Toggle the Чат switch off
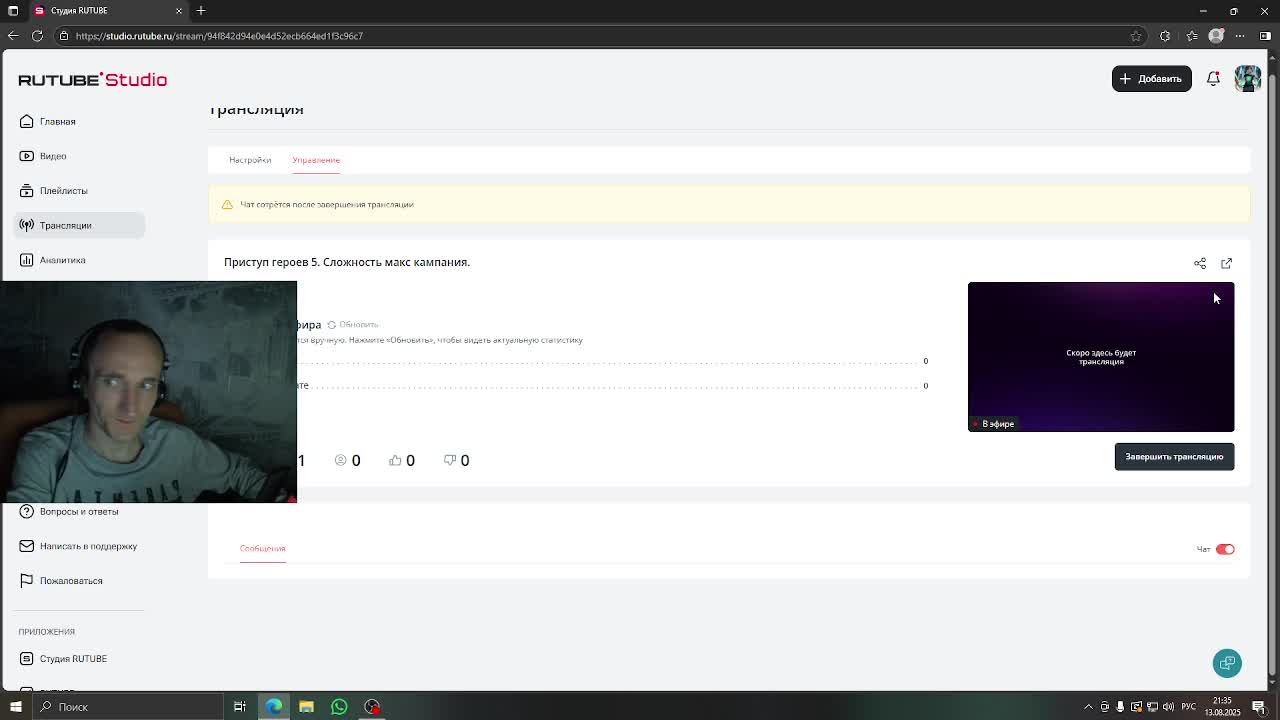Viewport: 1280px width, 720px height. pyautogui.click(x=1225, y=549)
